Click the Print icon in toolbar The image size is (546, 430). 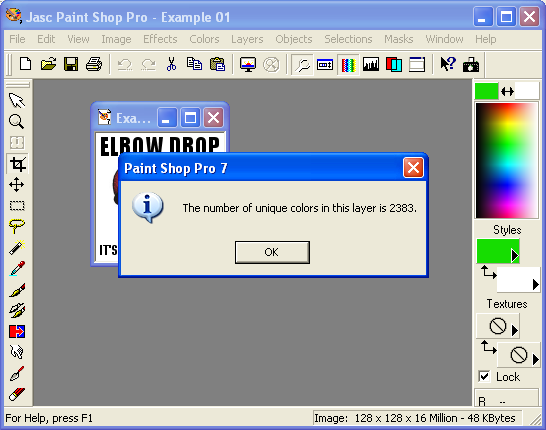94,64
